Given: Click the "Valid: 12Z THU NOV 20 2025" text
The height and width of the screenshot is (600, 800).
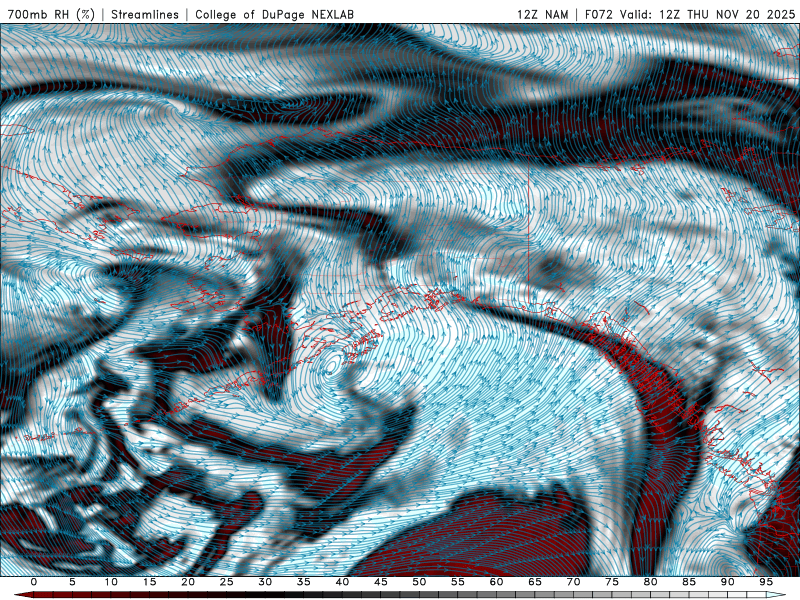Looking at the screenshot, I should click(x=708, y=14).
